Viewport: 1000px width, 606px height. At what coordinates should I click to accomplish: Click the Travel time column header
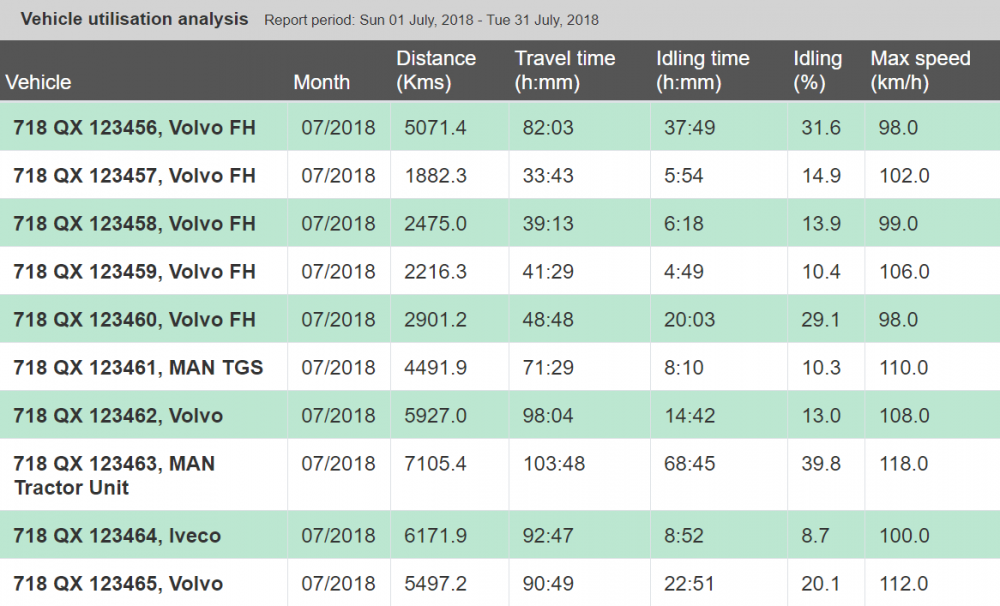[x=565, y=70]
